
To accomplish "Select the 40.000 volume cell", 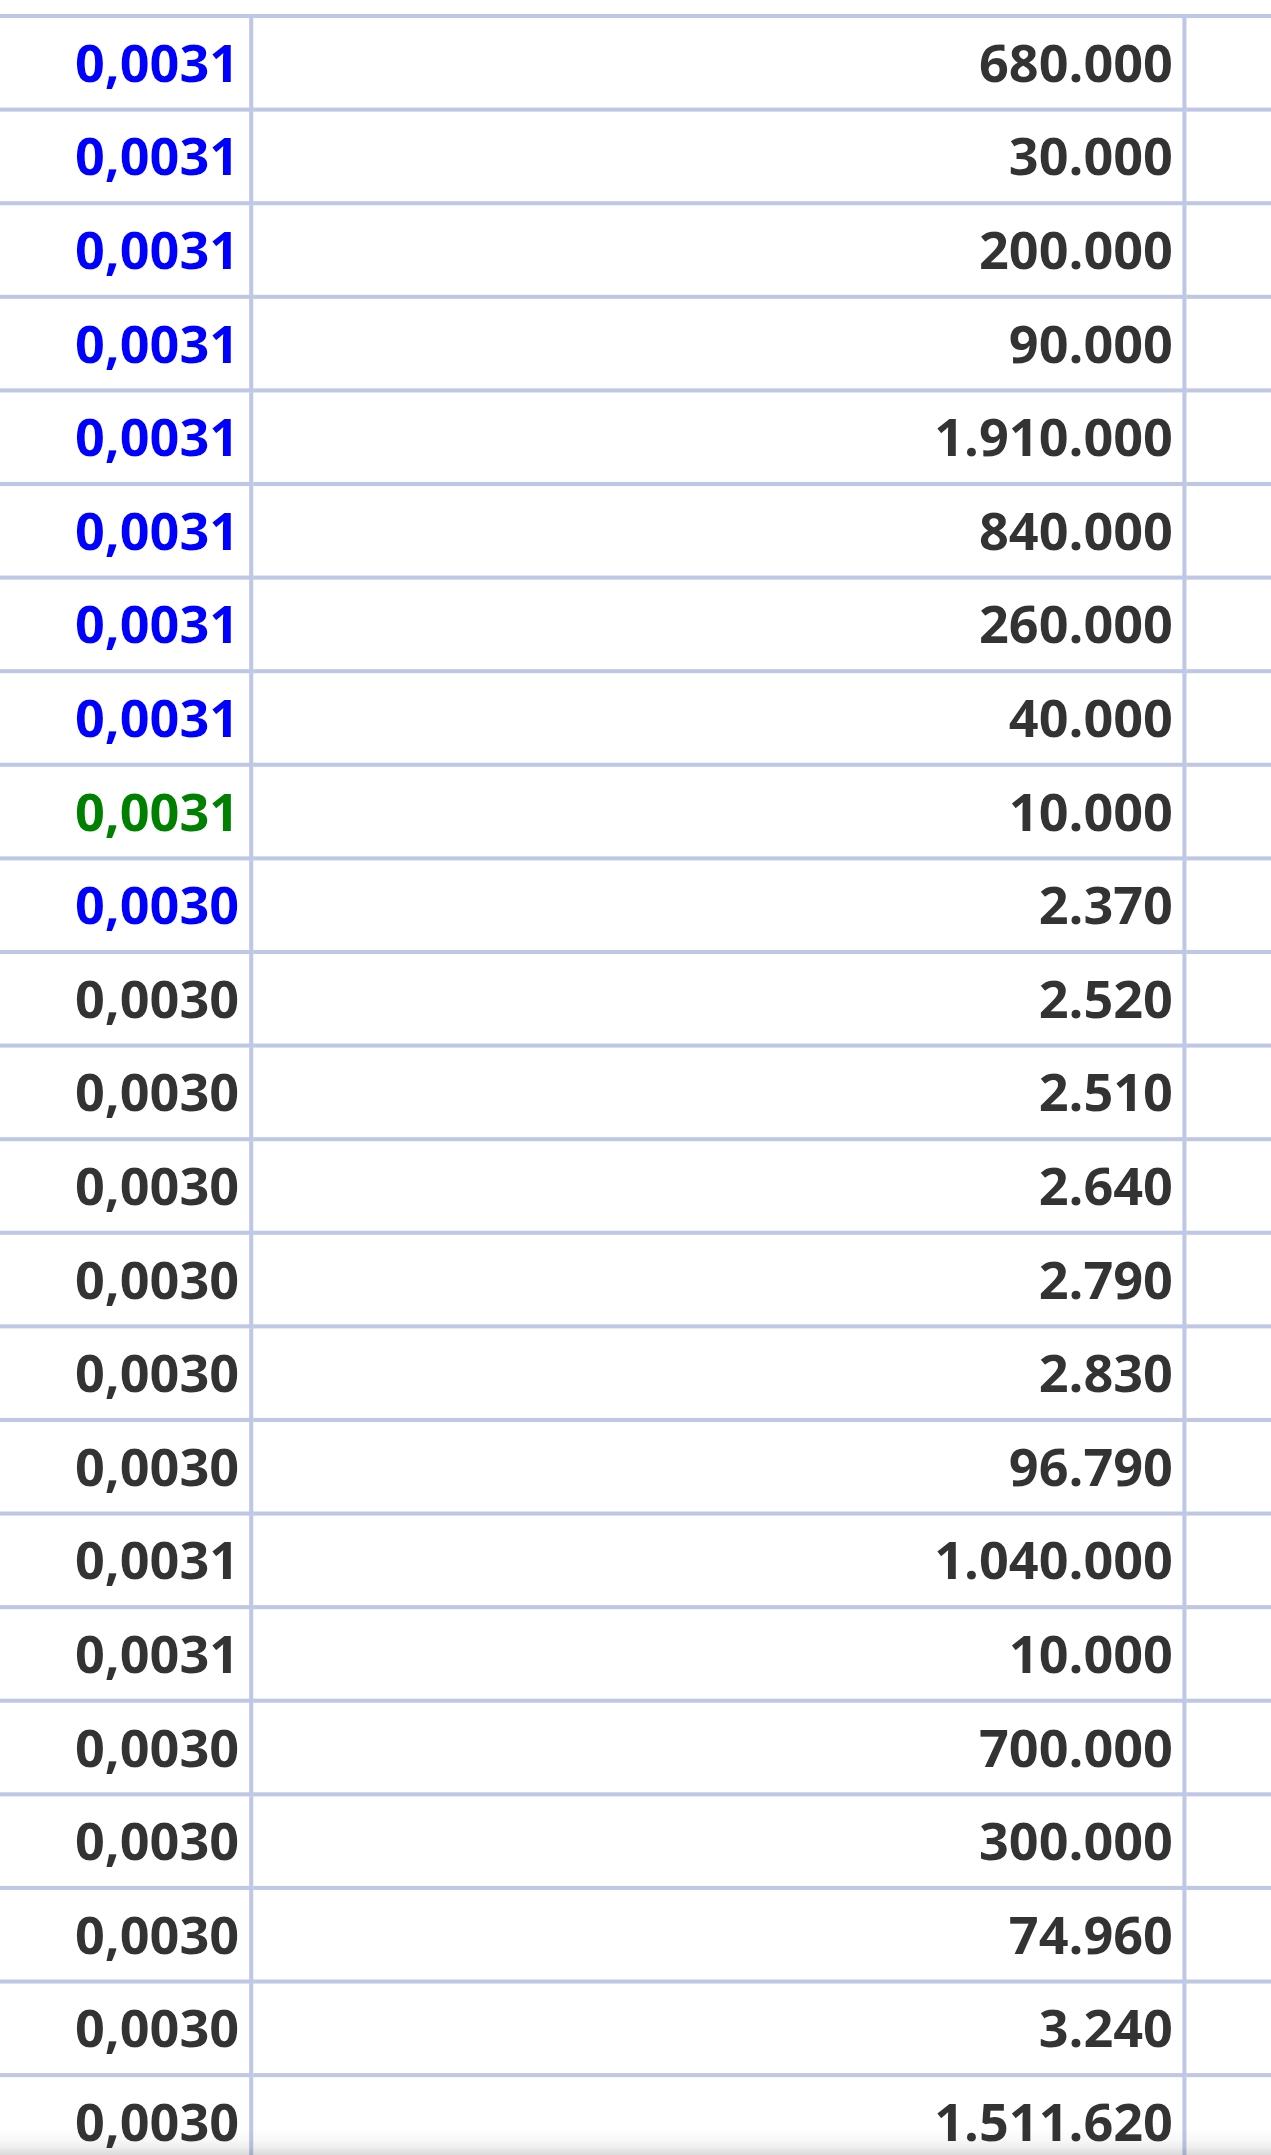I will tap(1090, 719).
